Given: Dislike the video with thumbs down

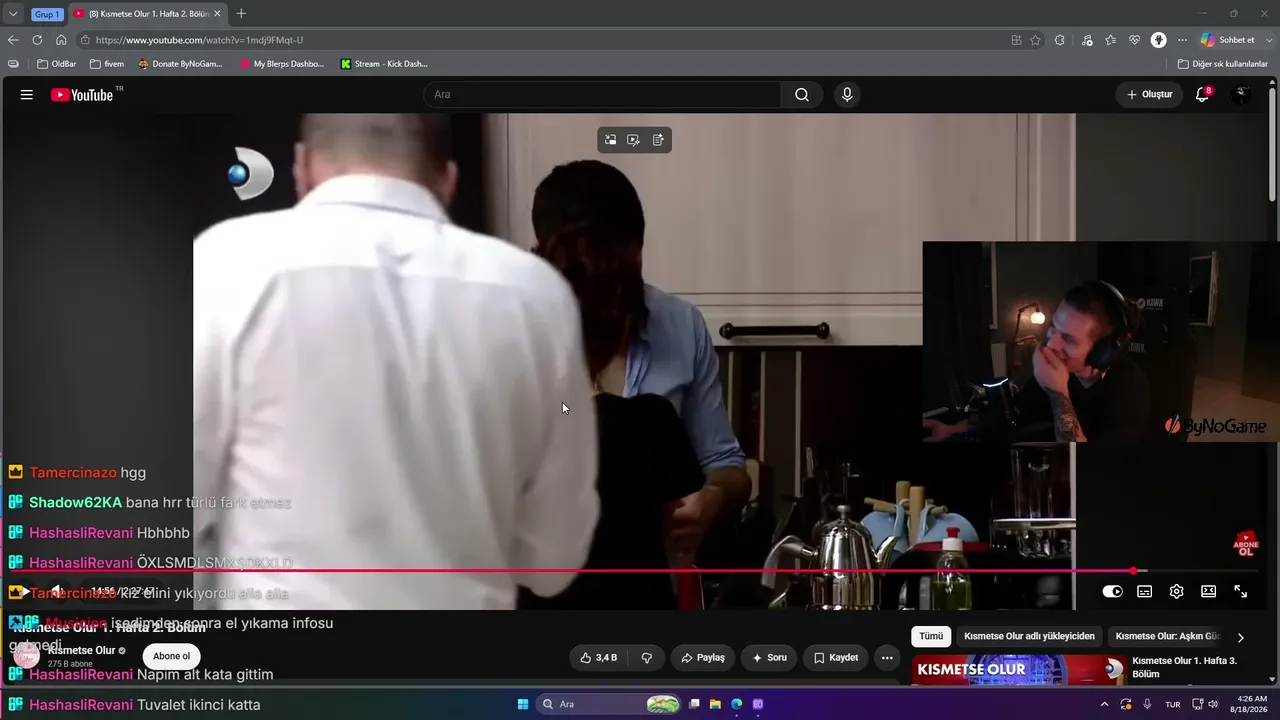Looking at the screenshot, I should point(647,658).
